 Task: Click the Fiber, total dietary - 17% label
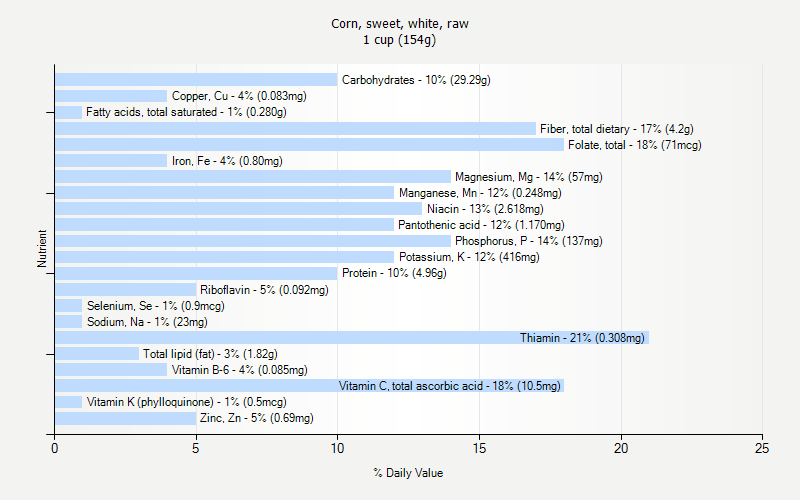coord(617,129)
